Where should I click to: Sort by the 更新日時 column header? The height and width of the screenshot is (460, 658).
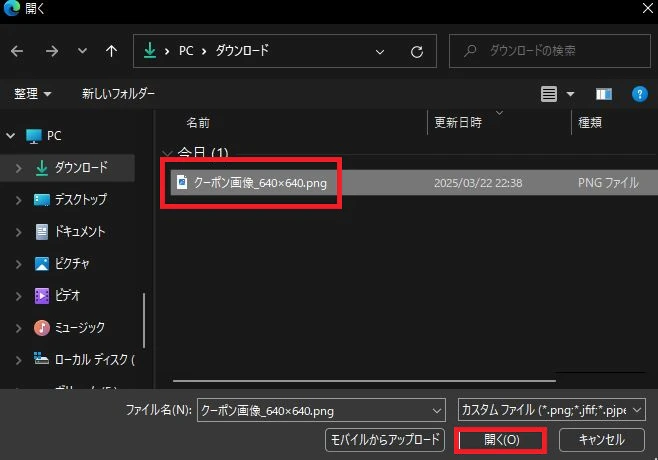[x=458, y=123]
